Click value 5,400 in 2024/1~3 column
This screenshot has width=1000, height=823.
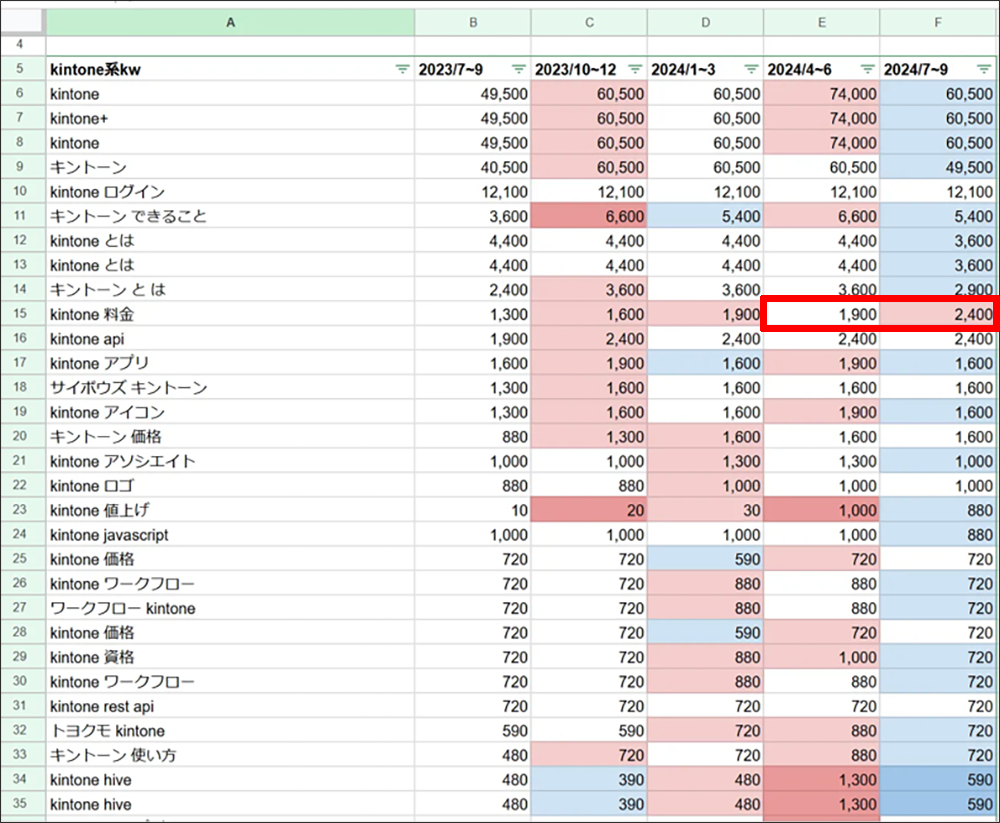tap(705, 216)
